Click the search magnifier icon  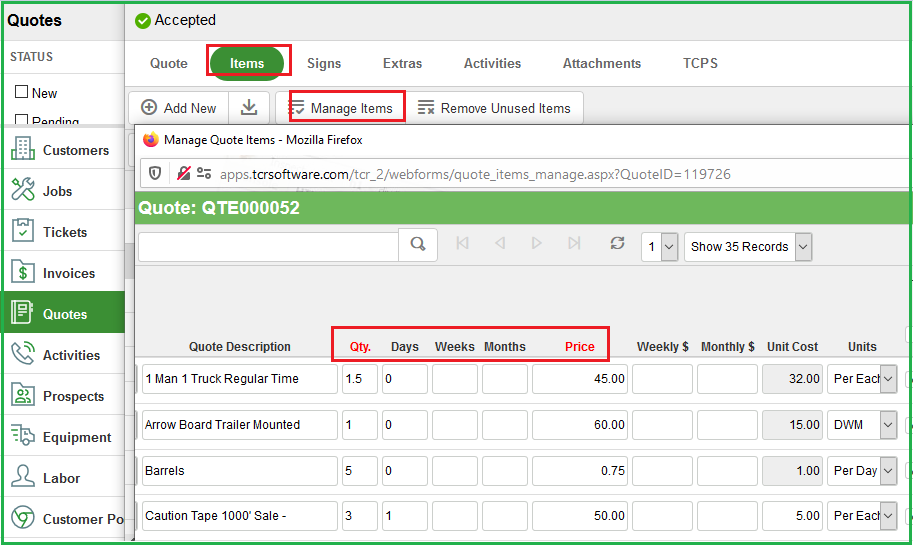[418, 244]
